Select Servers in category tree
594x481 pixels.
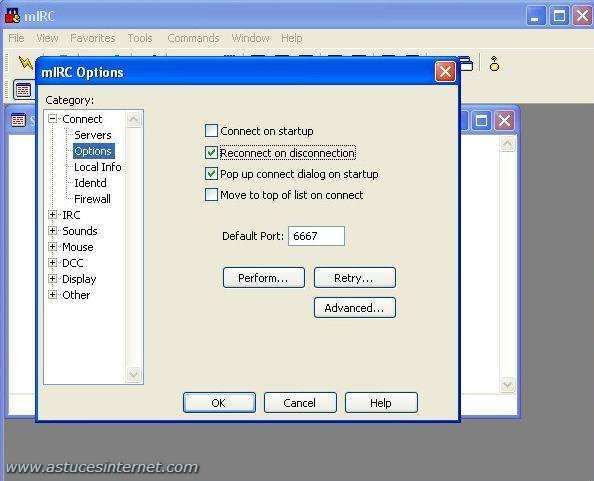click(x=93, y=135)
